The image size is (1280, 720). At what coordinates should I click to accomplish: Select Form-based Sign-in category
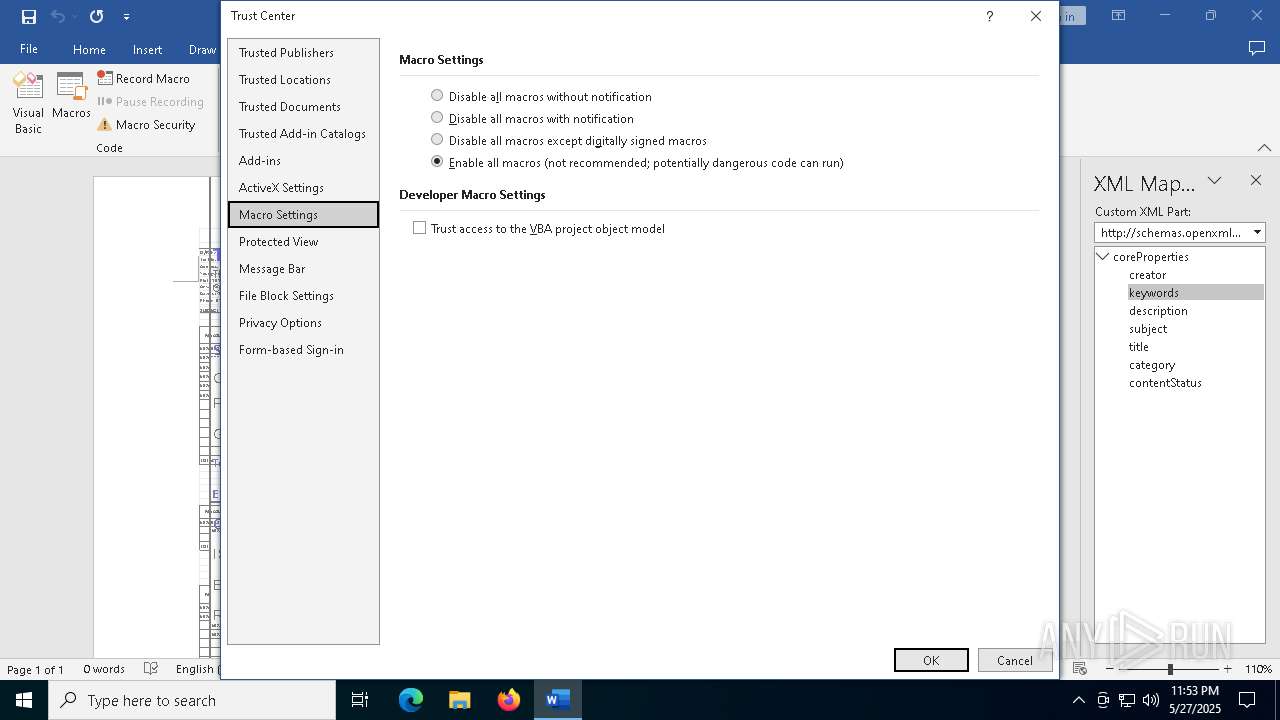click(x=303, y=350)
